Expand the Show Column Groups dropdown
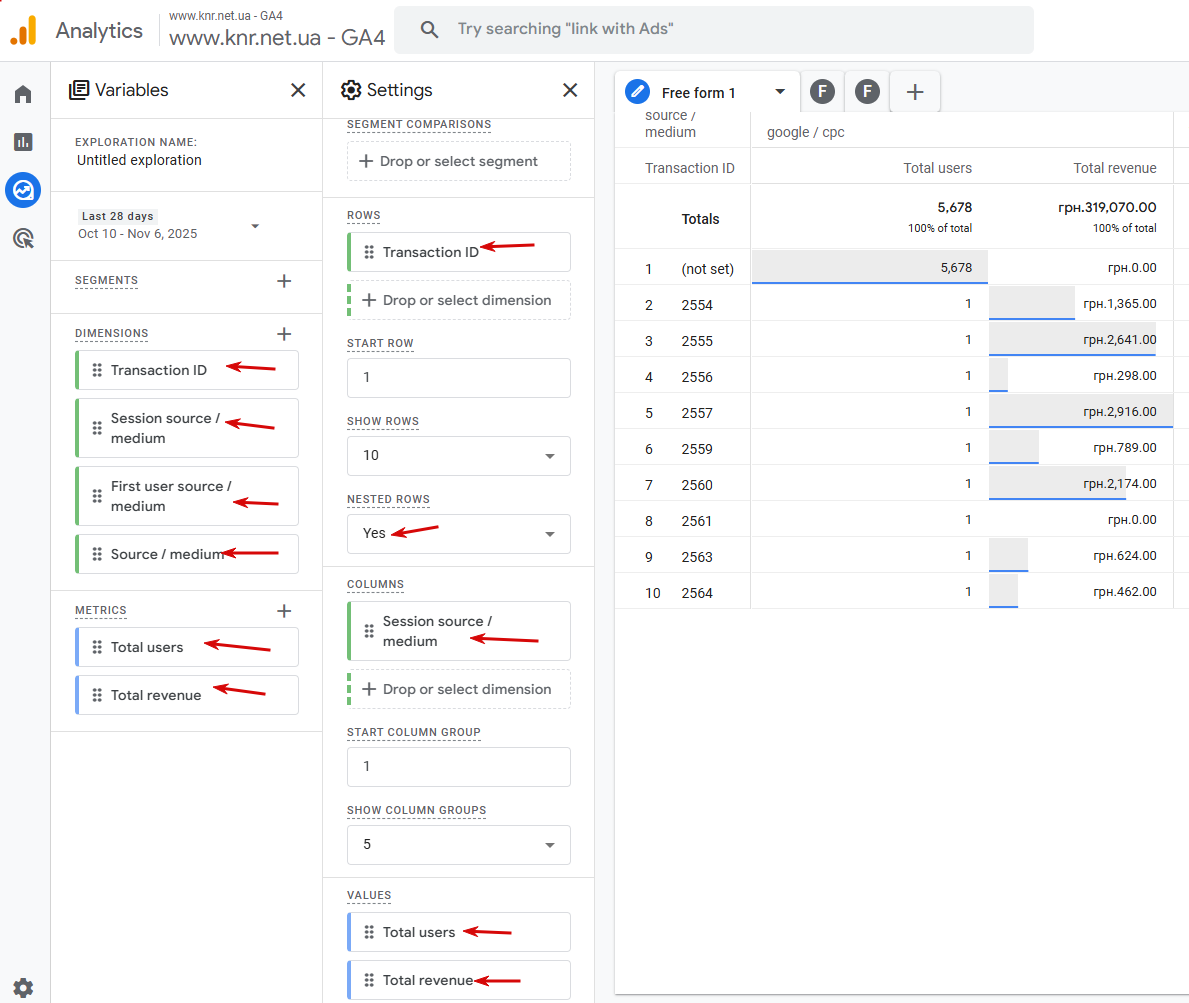The image size is (1189, 1003). 458,844
